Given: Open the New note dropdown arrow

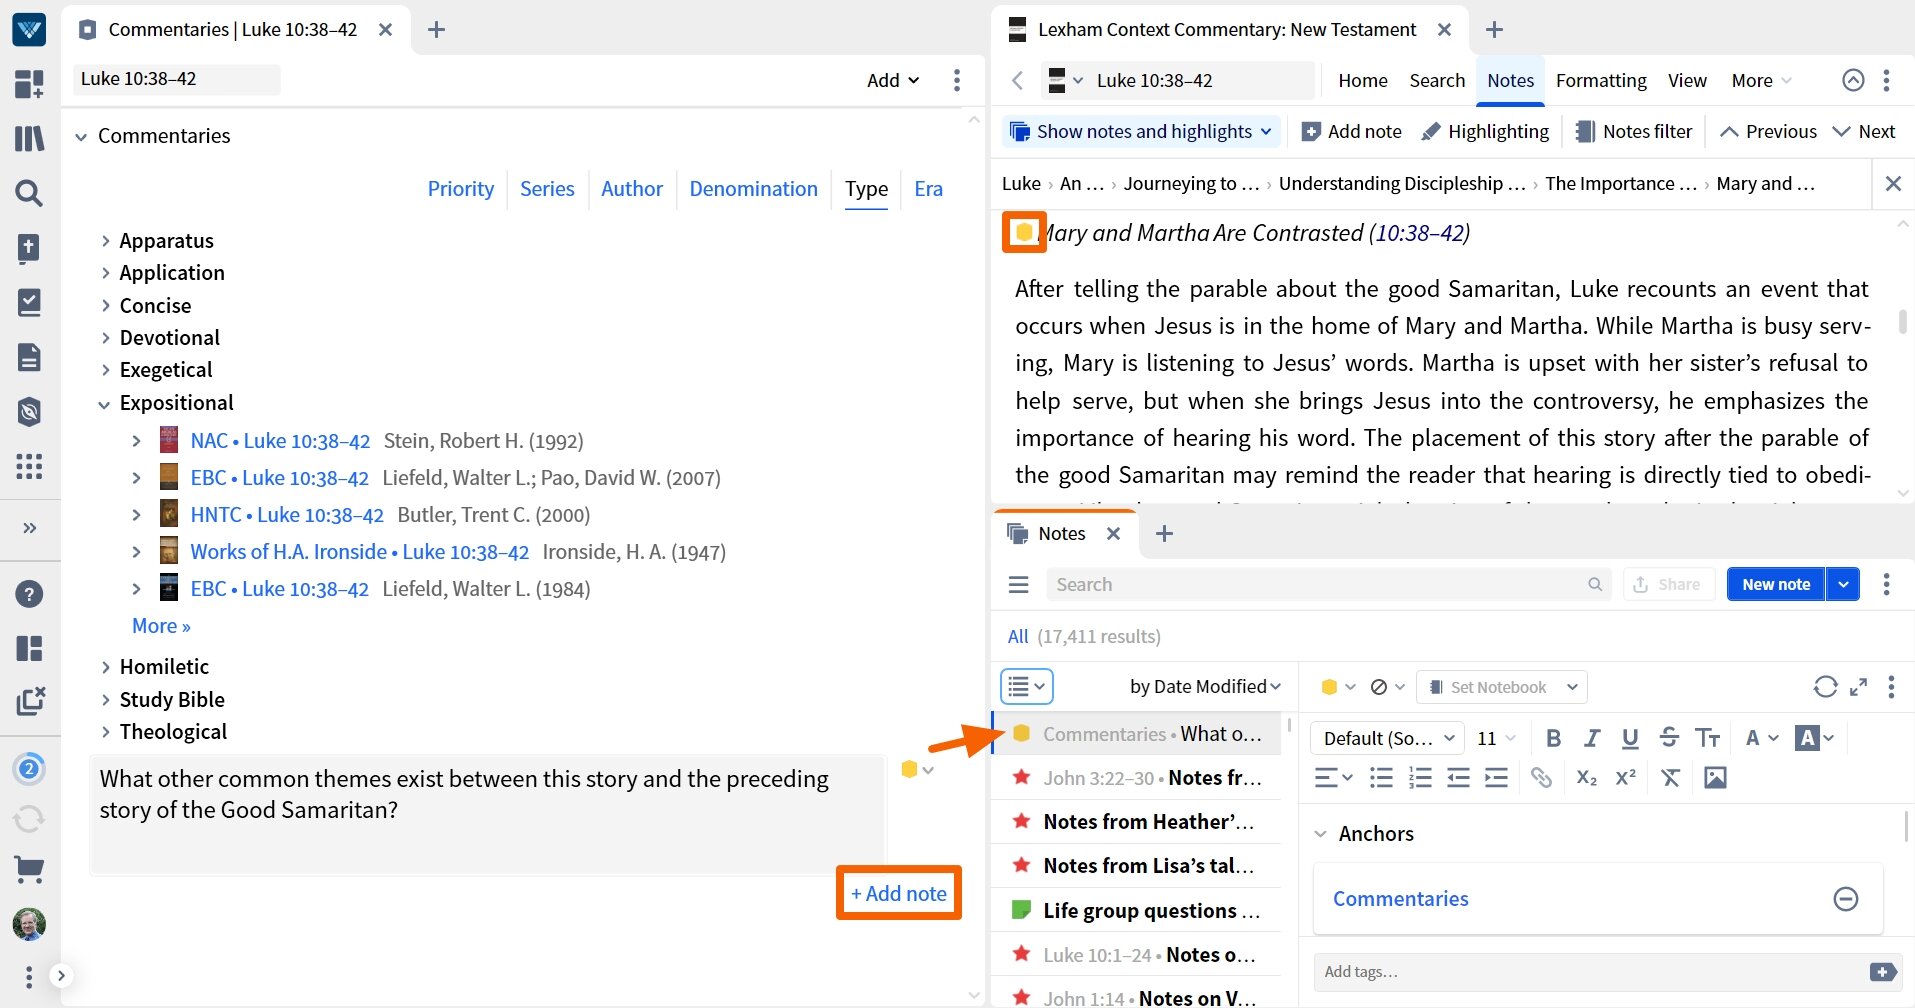Looking at the screenshot, I should (1843, 584).
